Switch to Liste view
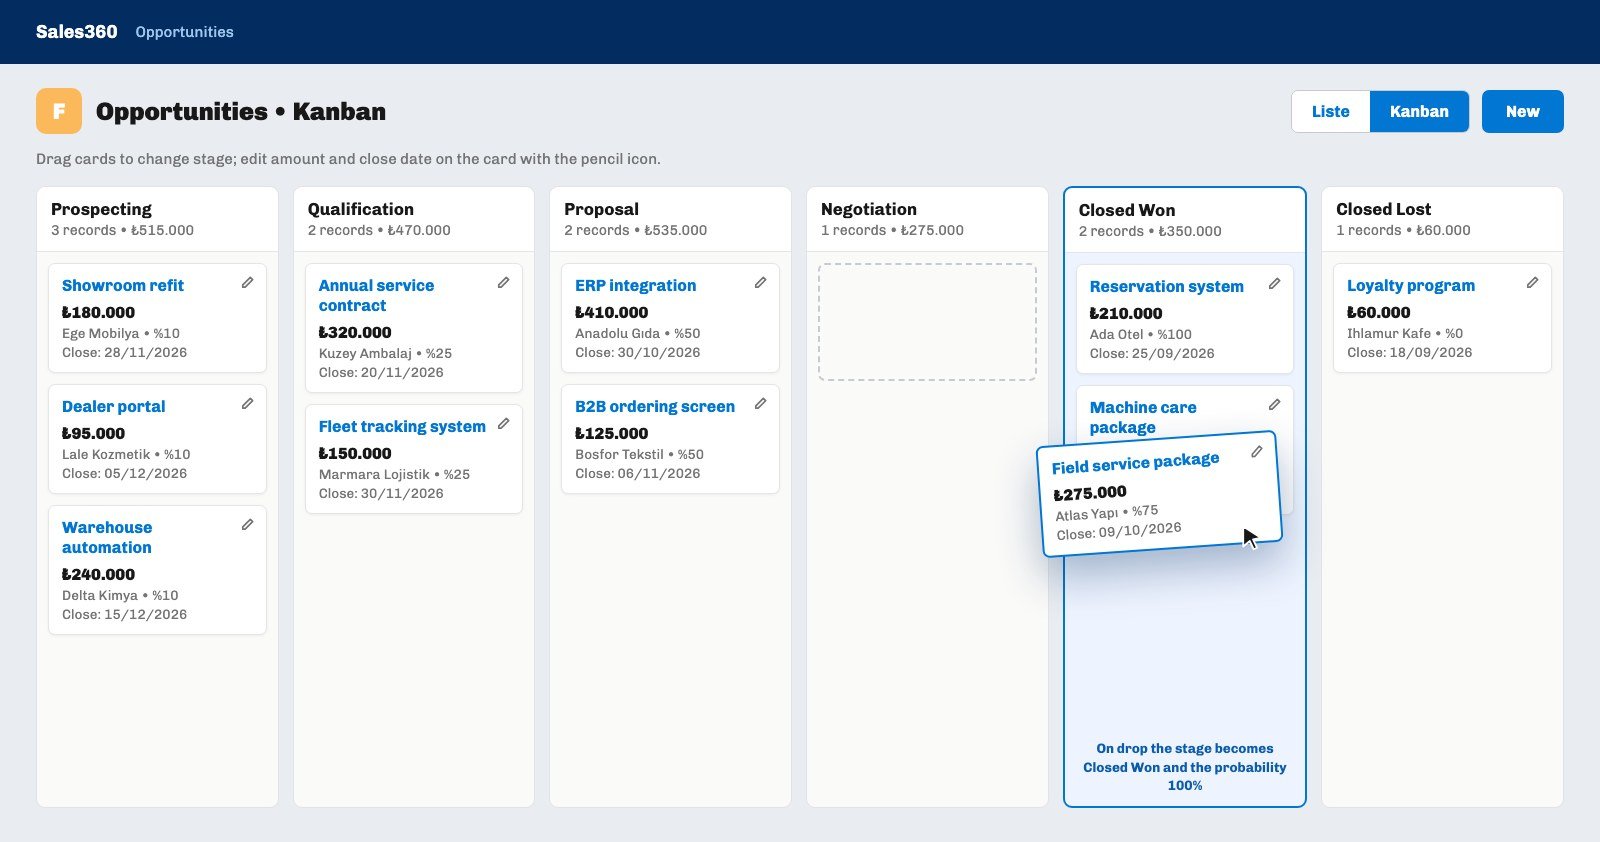The height and width of the screenshot is (842, 1600). coord(1330,111)
